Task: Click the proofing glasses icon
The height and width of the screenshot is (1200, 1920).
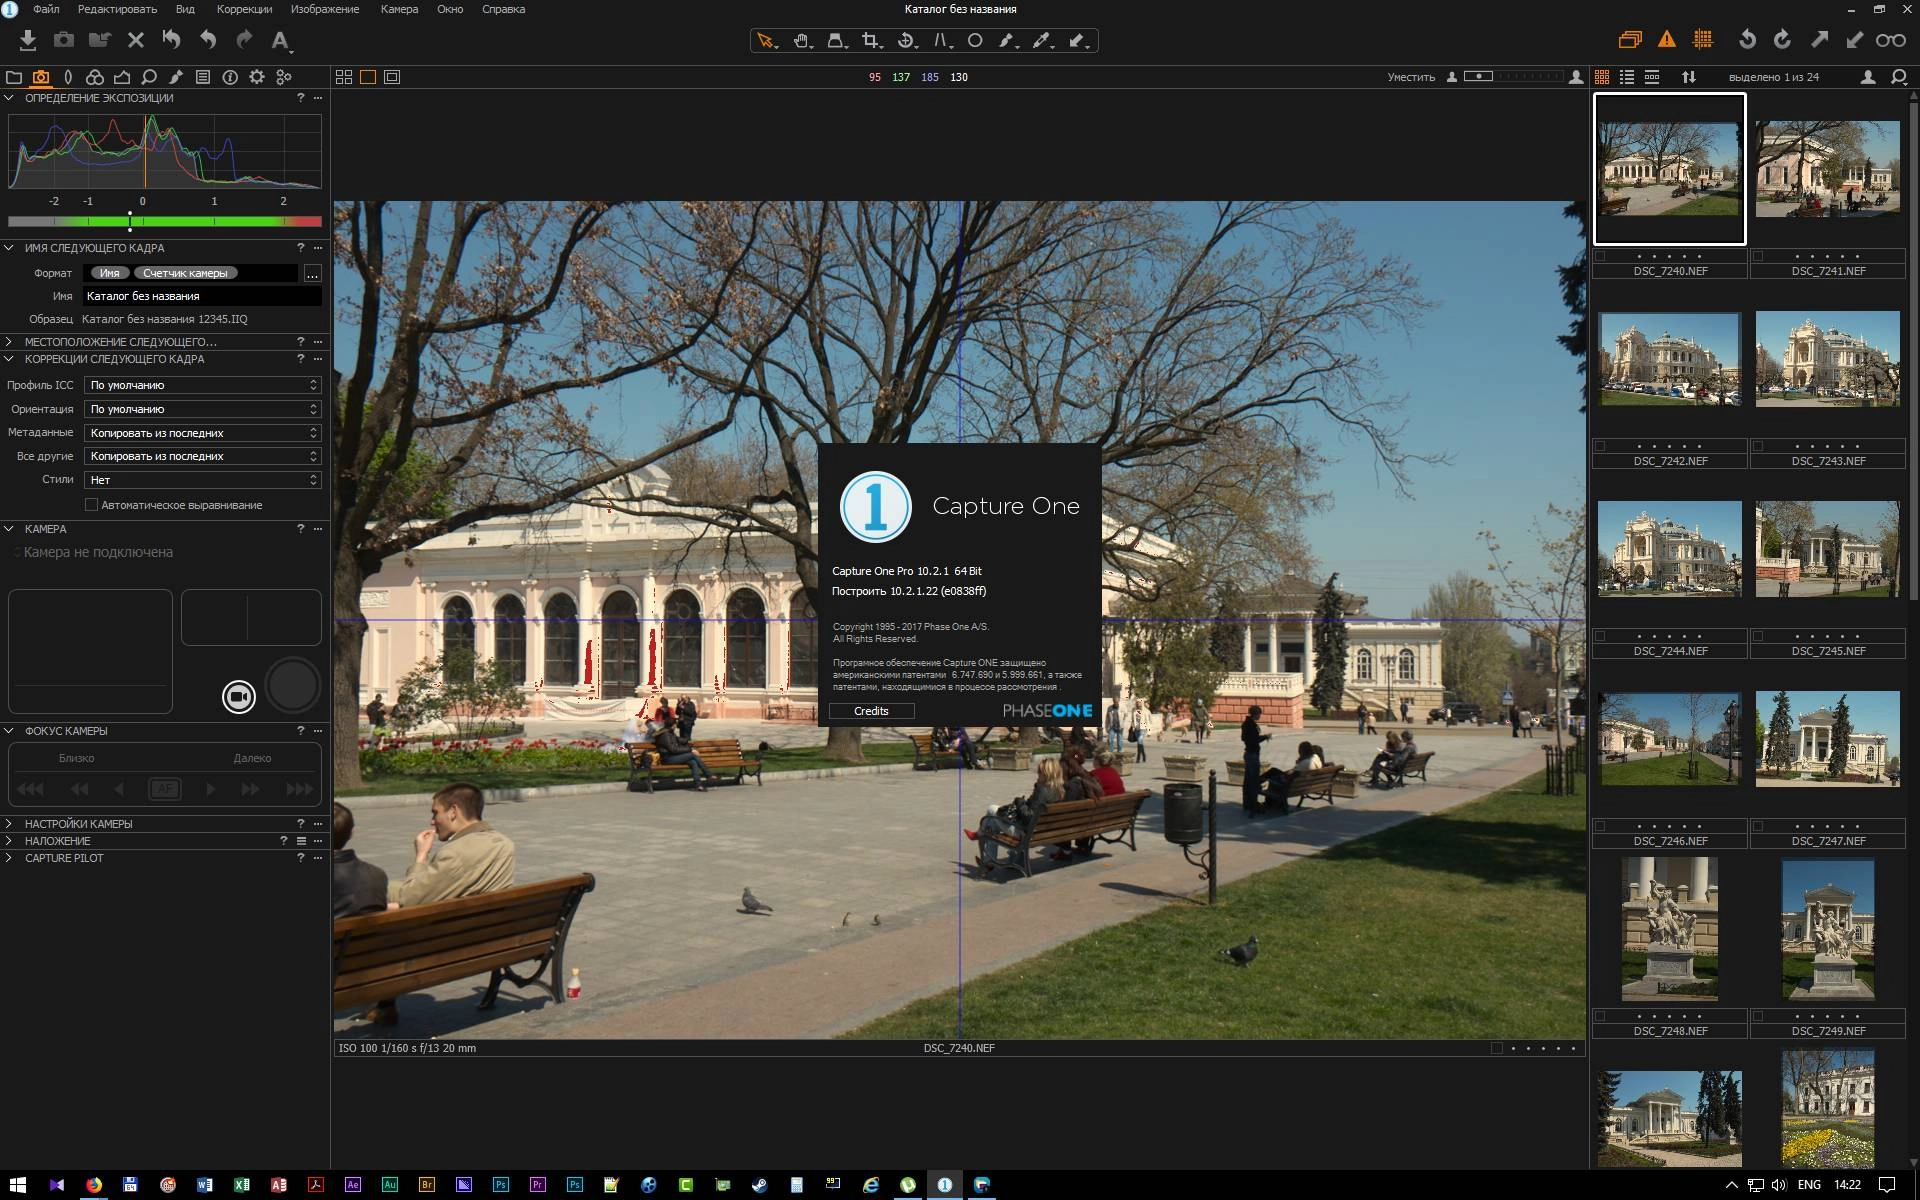Action: click(x=1890, y=40)
